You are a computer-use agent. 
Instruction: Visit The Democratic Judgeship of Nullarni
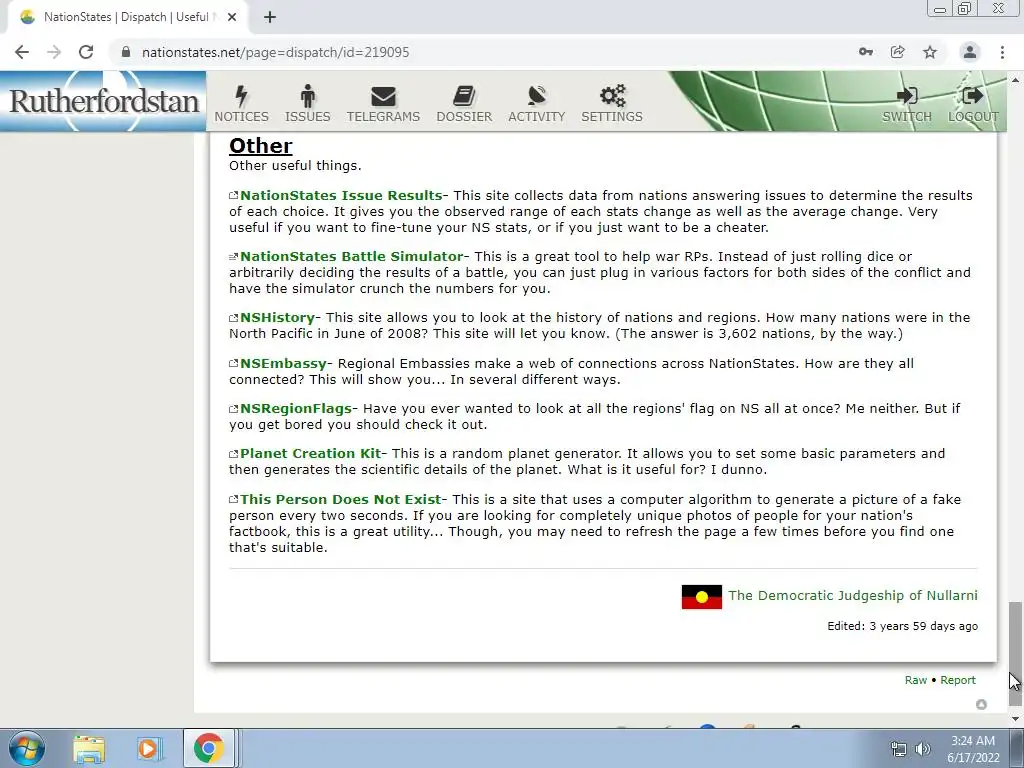click(853, 595)
